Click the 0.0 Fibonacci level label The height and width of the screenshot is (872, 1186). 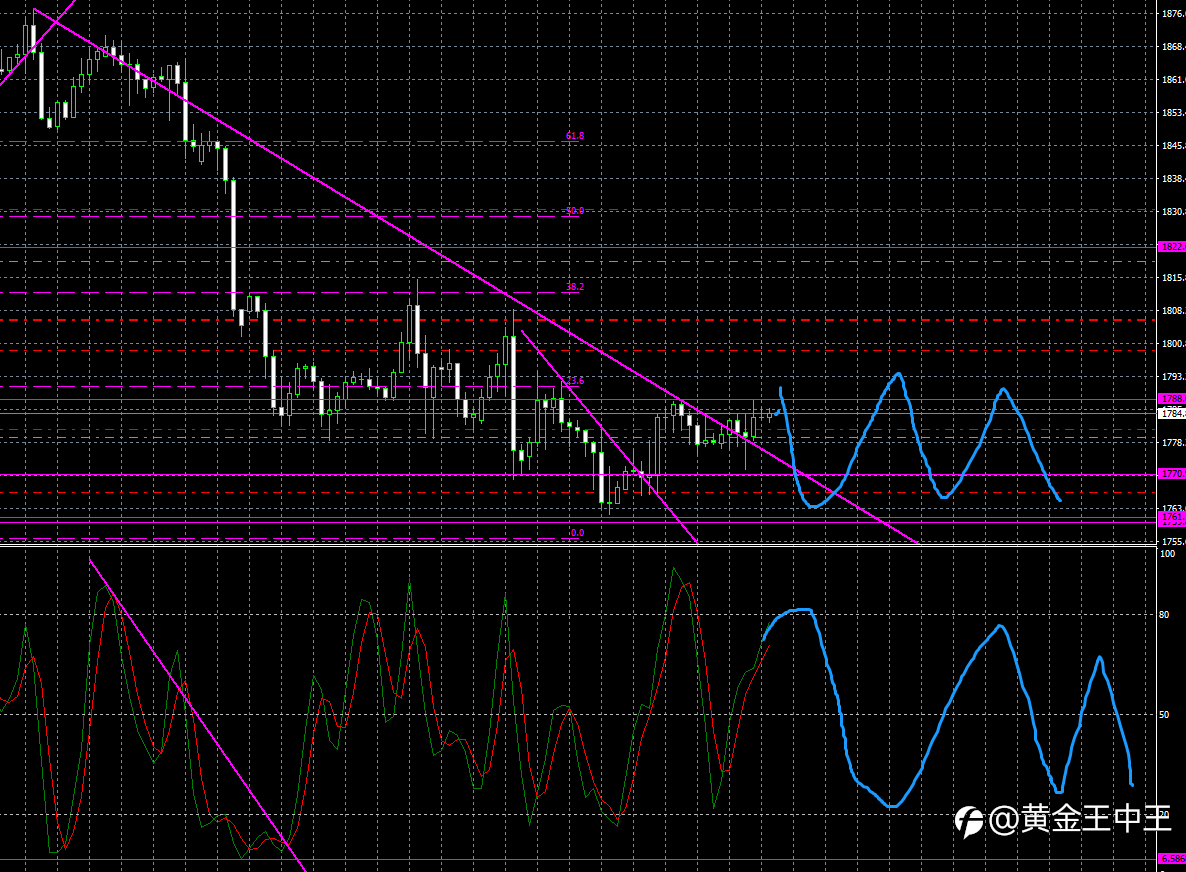coord(576,532)
